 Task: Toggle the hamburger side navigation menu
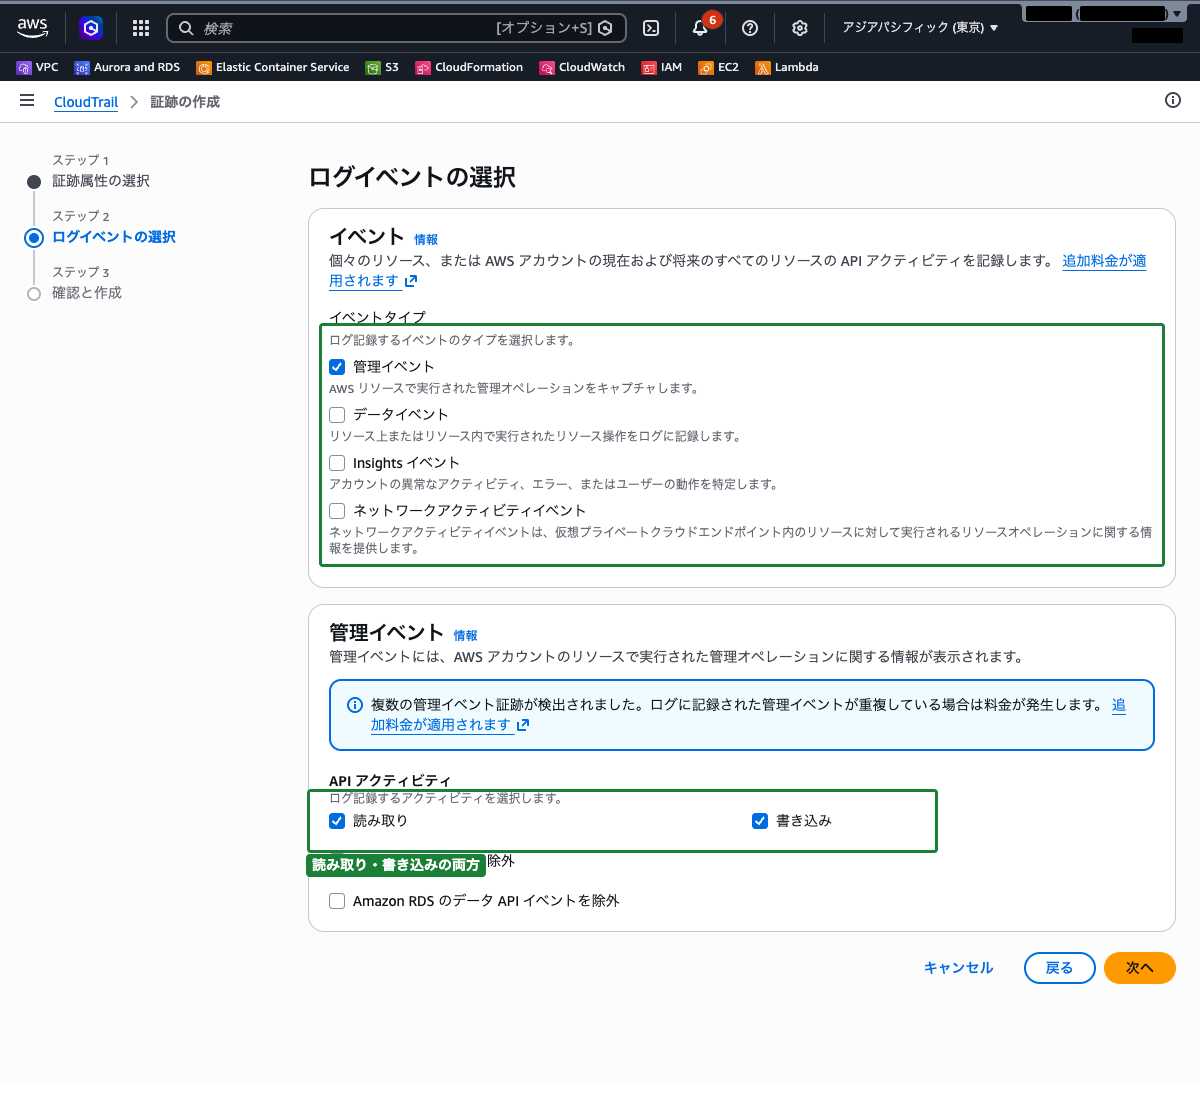(x=27, y=101)
